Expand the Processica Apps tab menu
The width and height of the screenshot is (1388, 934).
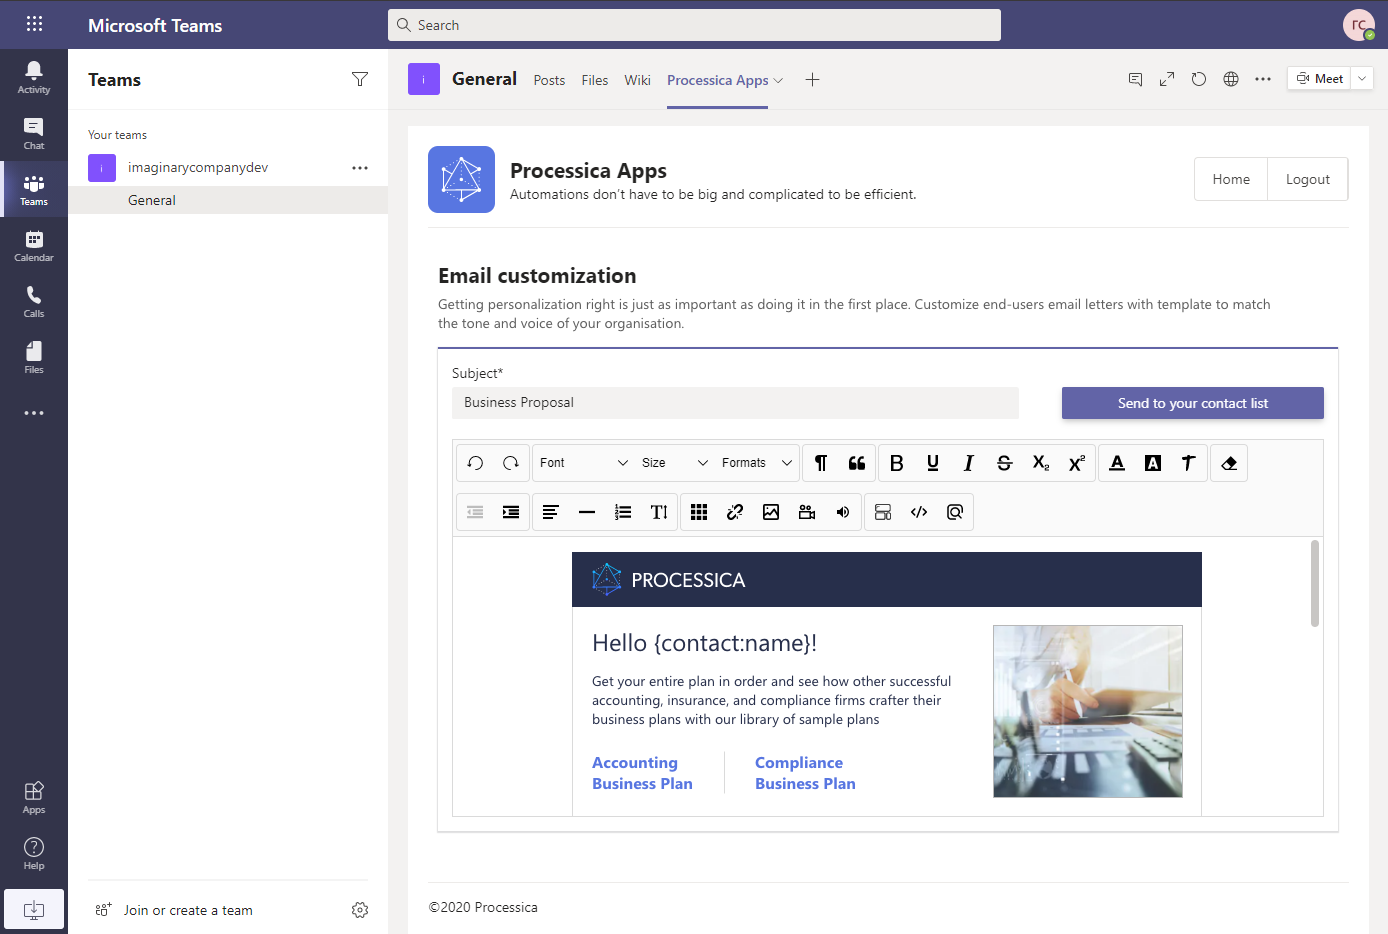coord(778,81)
